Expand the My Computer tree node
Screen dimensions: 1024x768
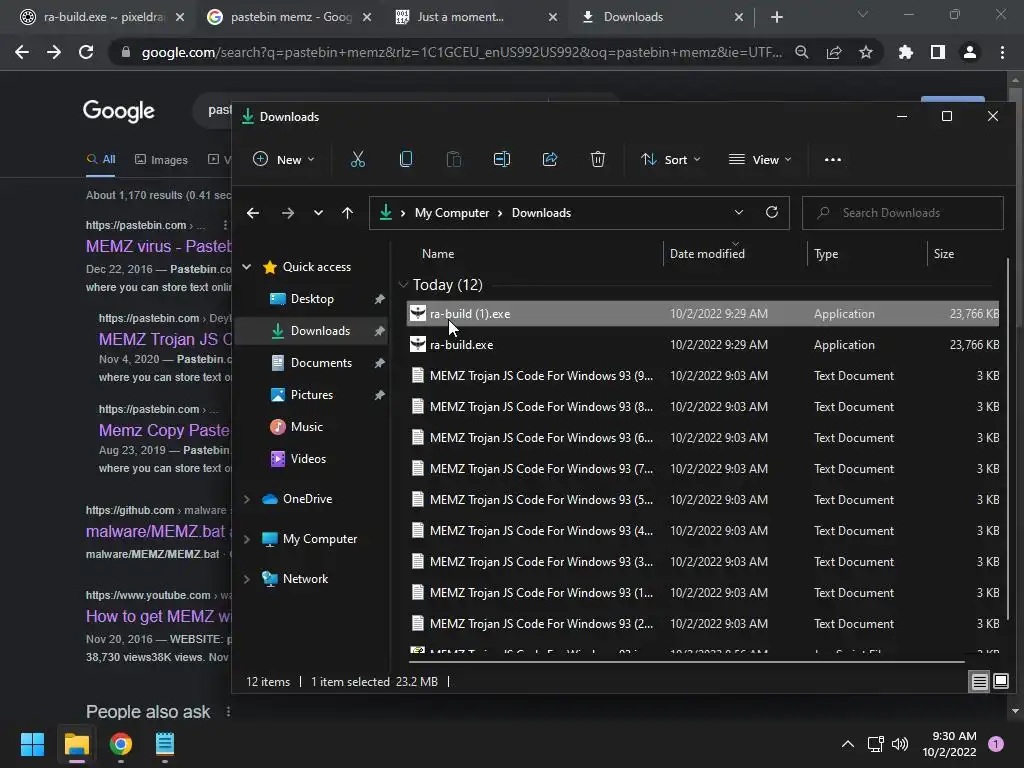click(247, 539)
